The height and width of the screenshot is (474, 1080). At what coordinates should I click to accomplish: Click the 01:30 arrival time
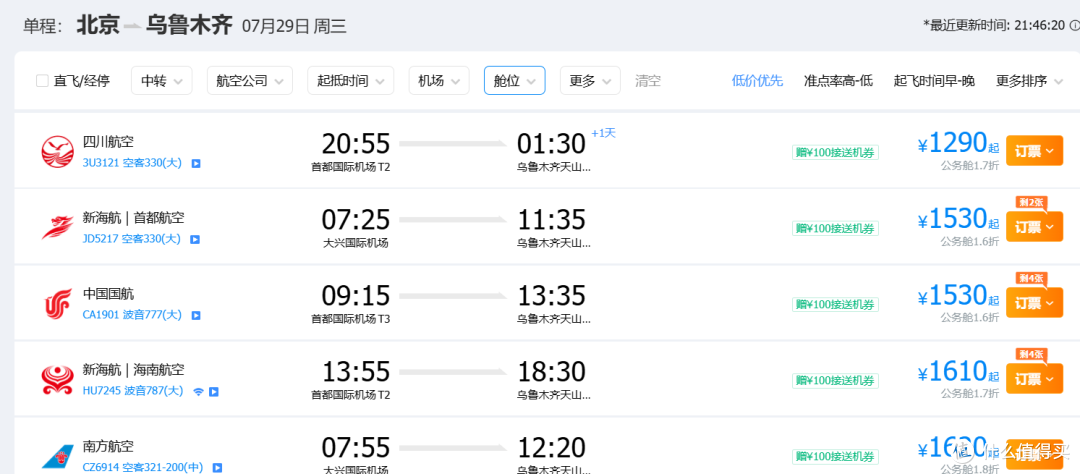[551, 144]
